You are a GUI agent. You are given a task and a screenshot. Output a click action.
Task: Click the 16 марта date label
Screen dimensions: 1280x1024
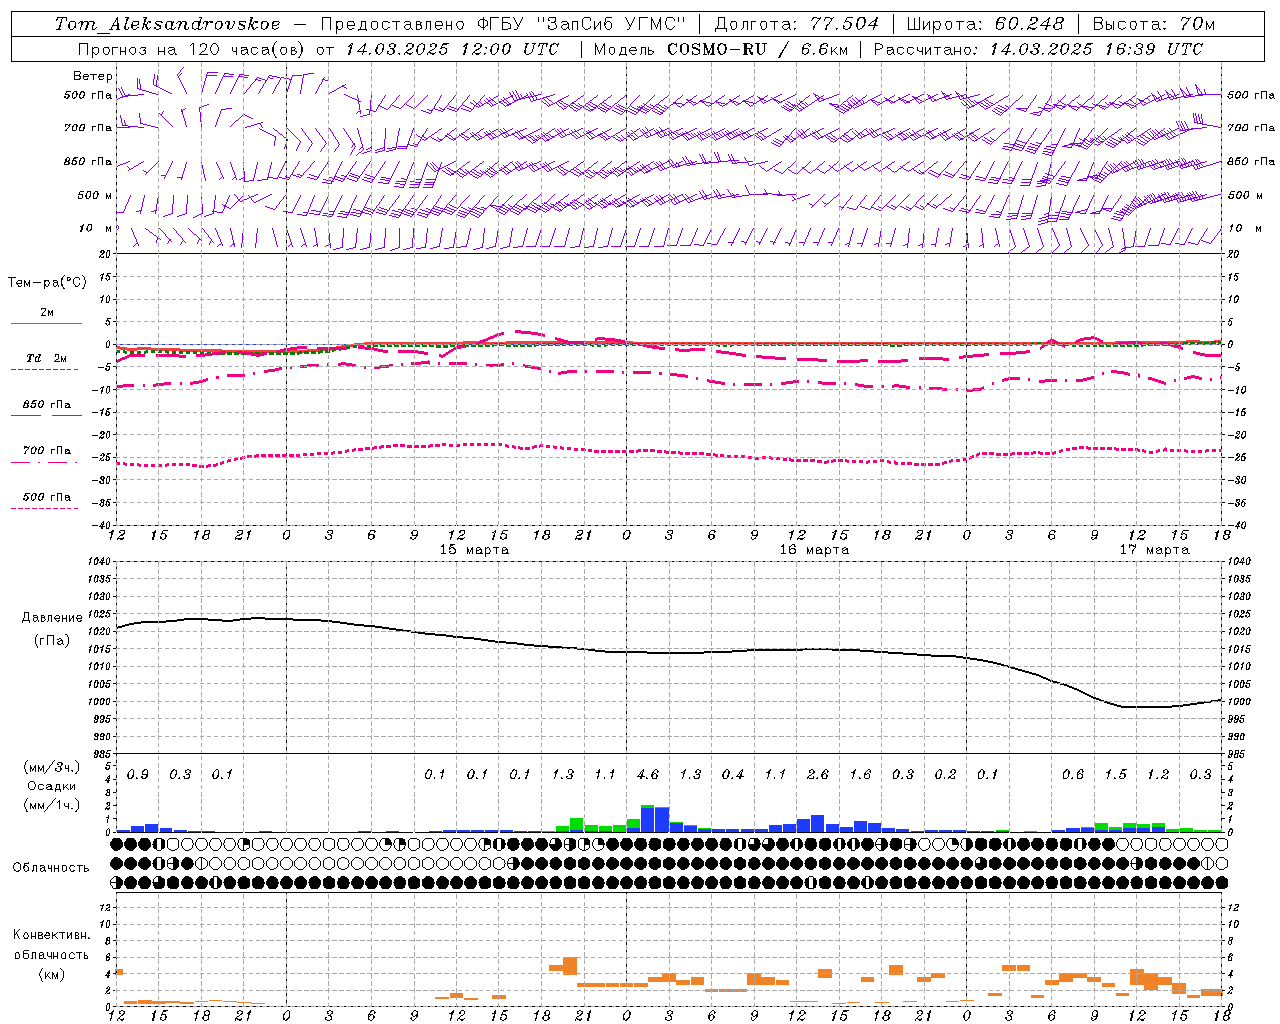(814, 550)
